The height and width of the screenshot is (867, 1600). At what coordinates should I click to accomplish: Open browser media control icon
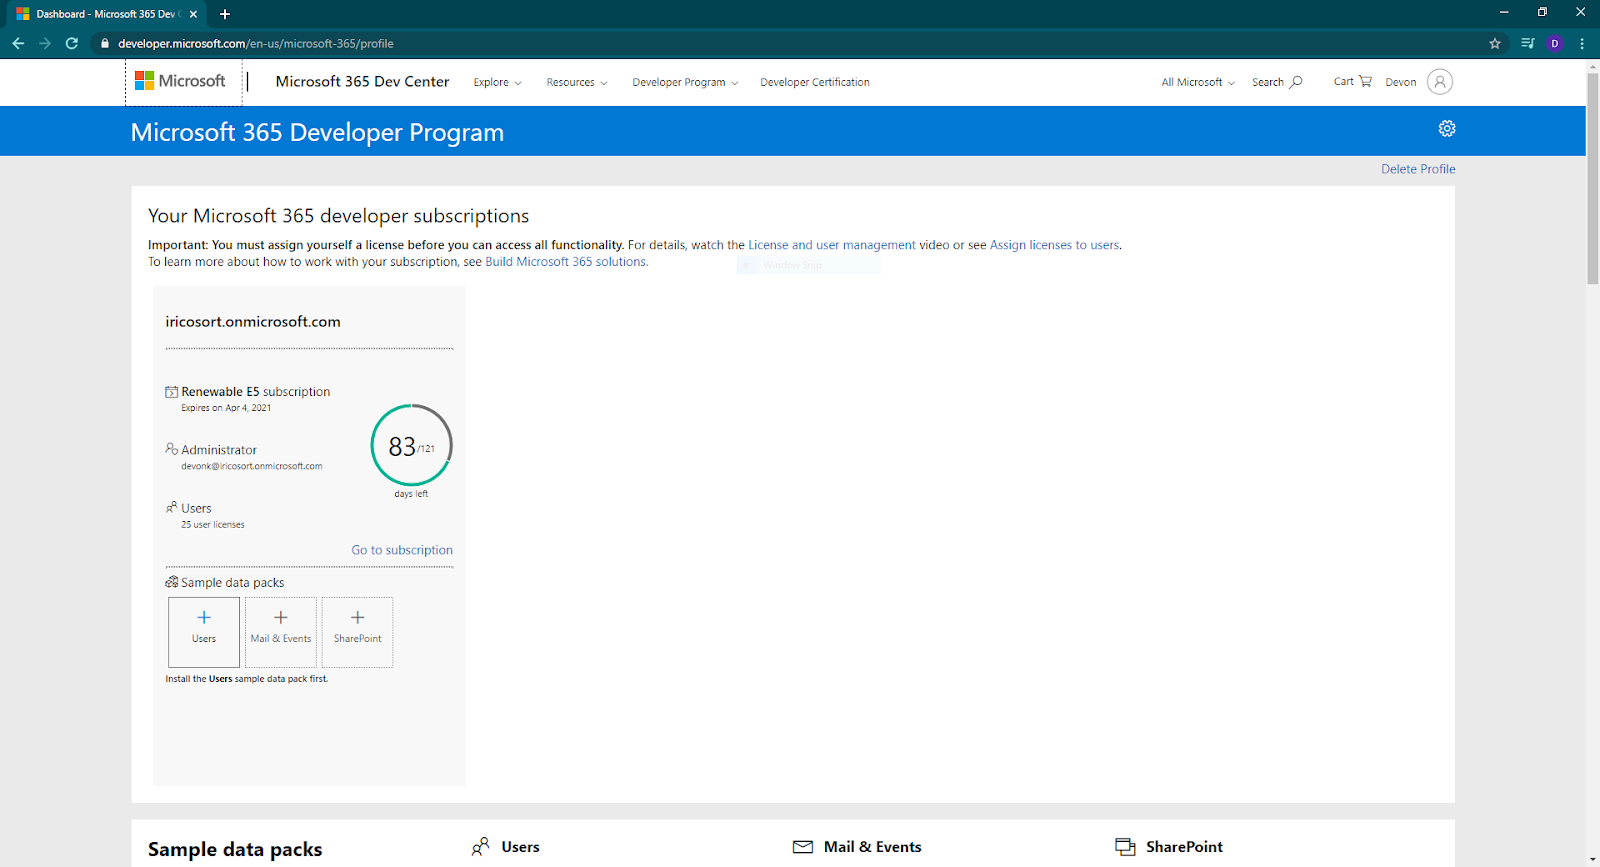[1527, 43]
